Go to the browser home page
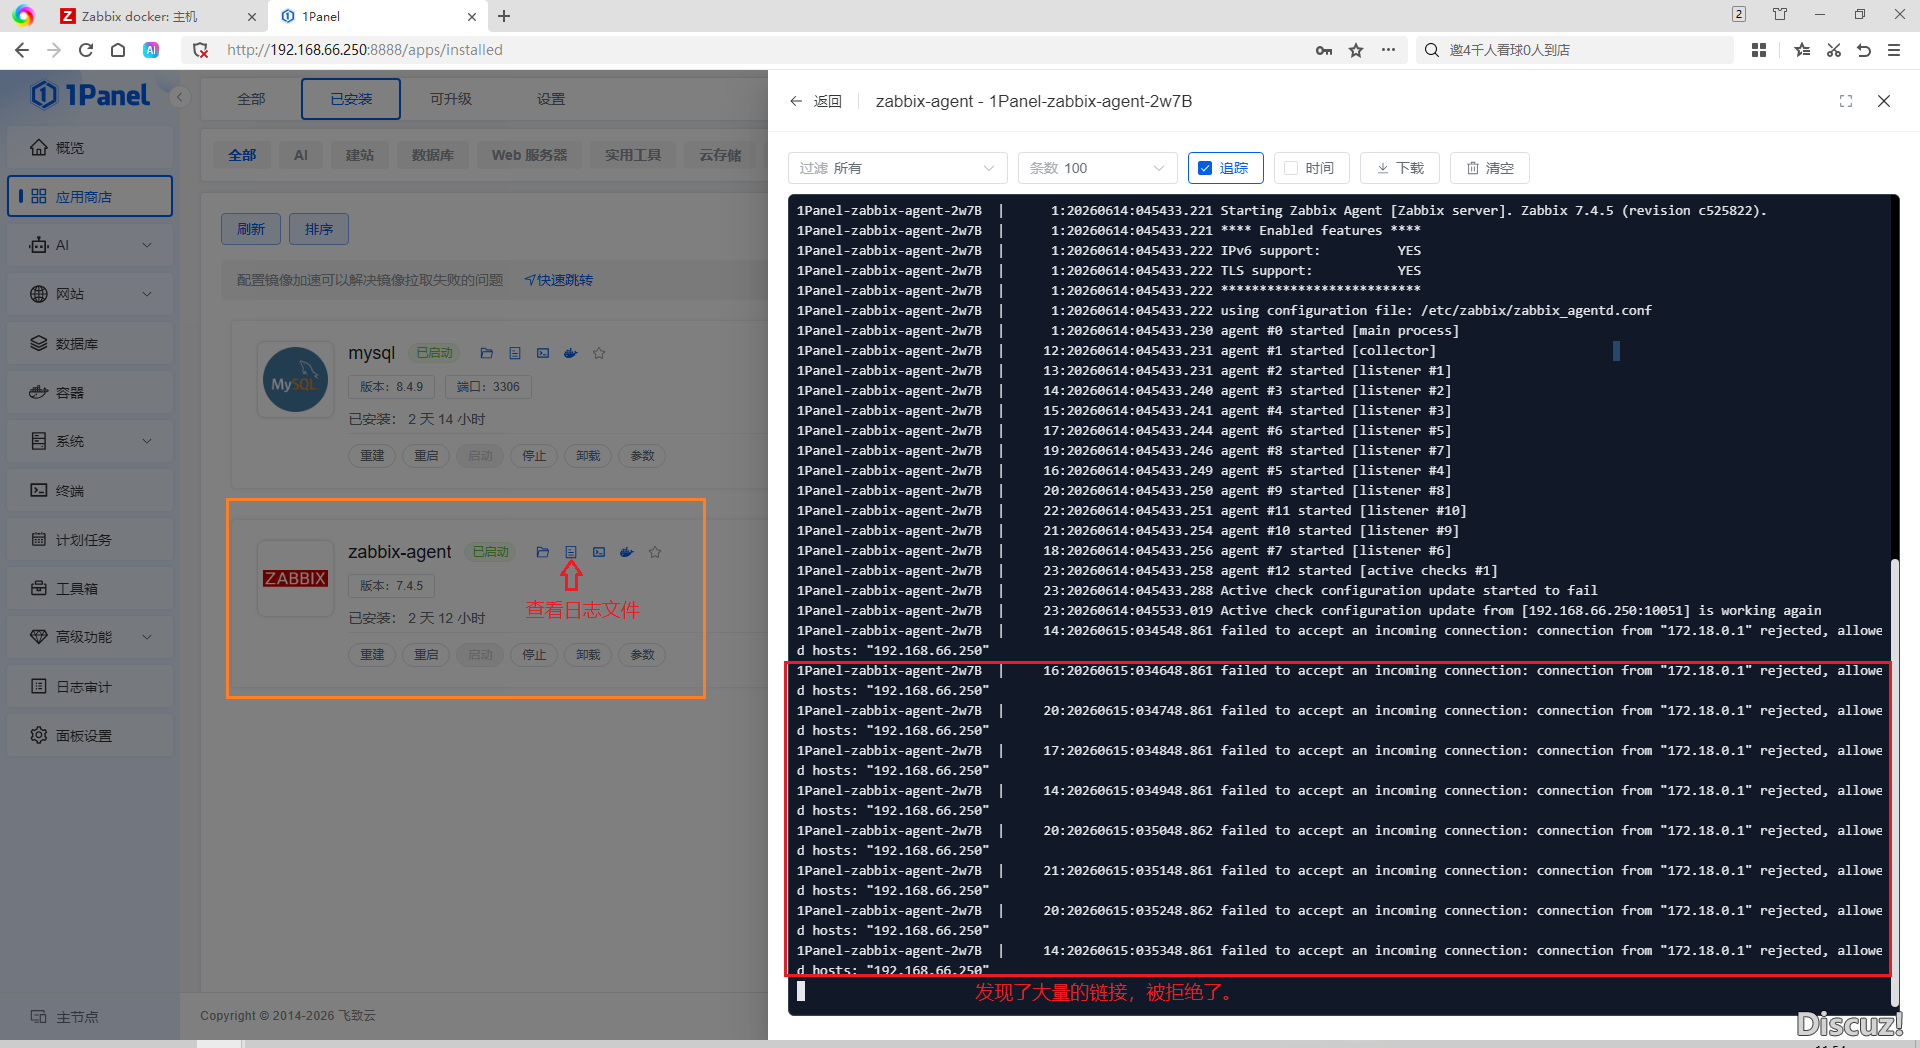 [118, 50]
